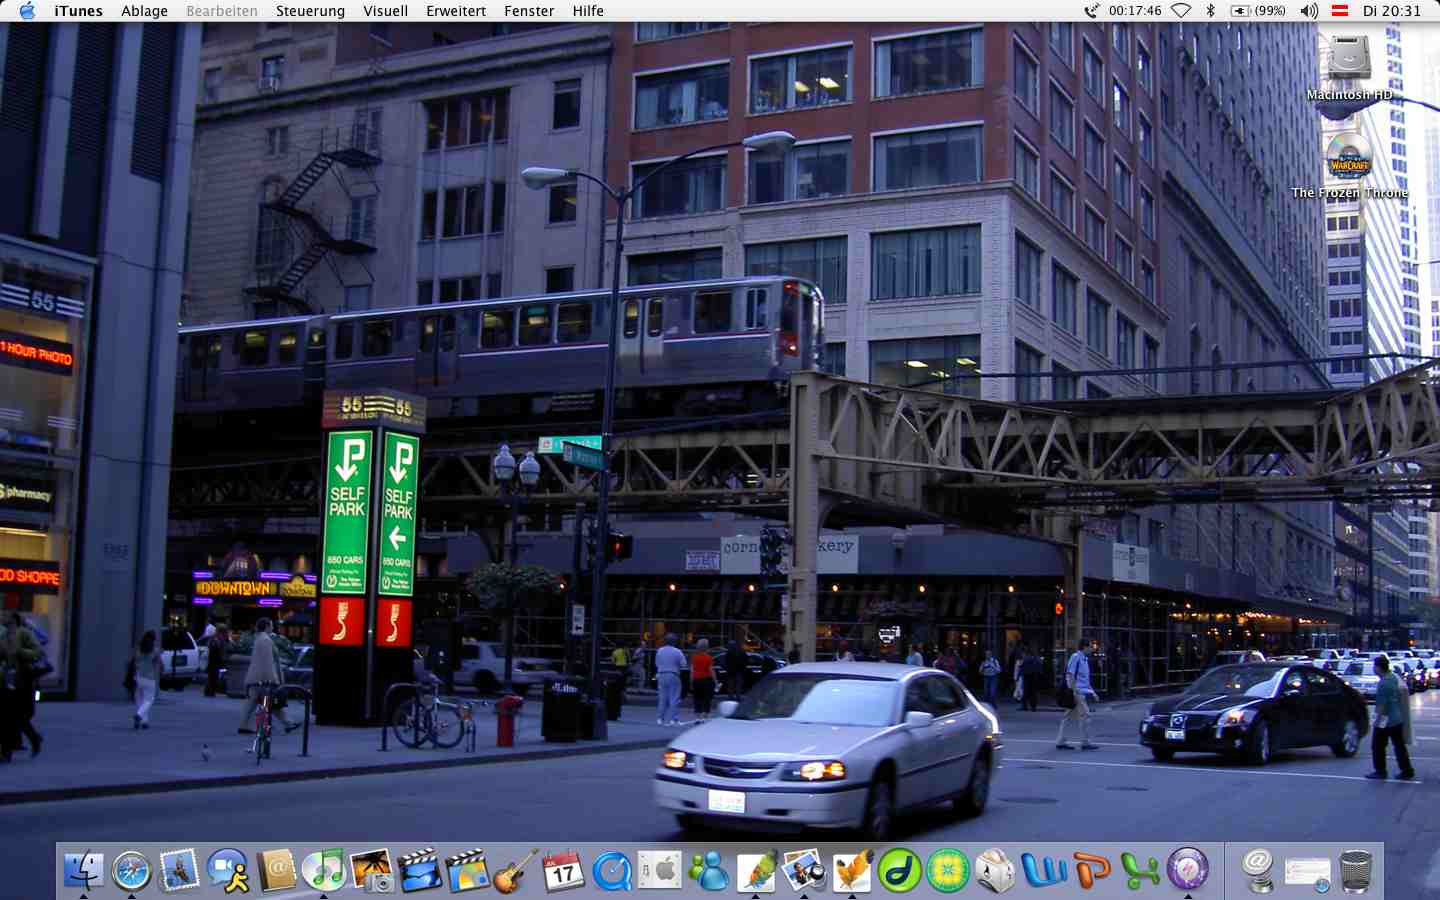Open the Steuerung menu
The width and height of the screenshot is (1440, 900).
tap(310, 11)
